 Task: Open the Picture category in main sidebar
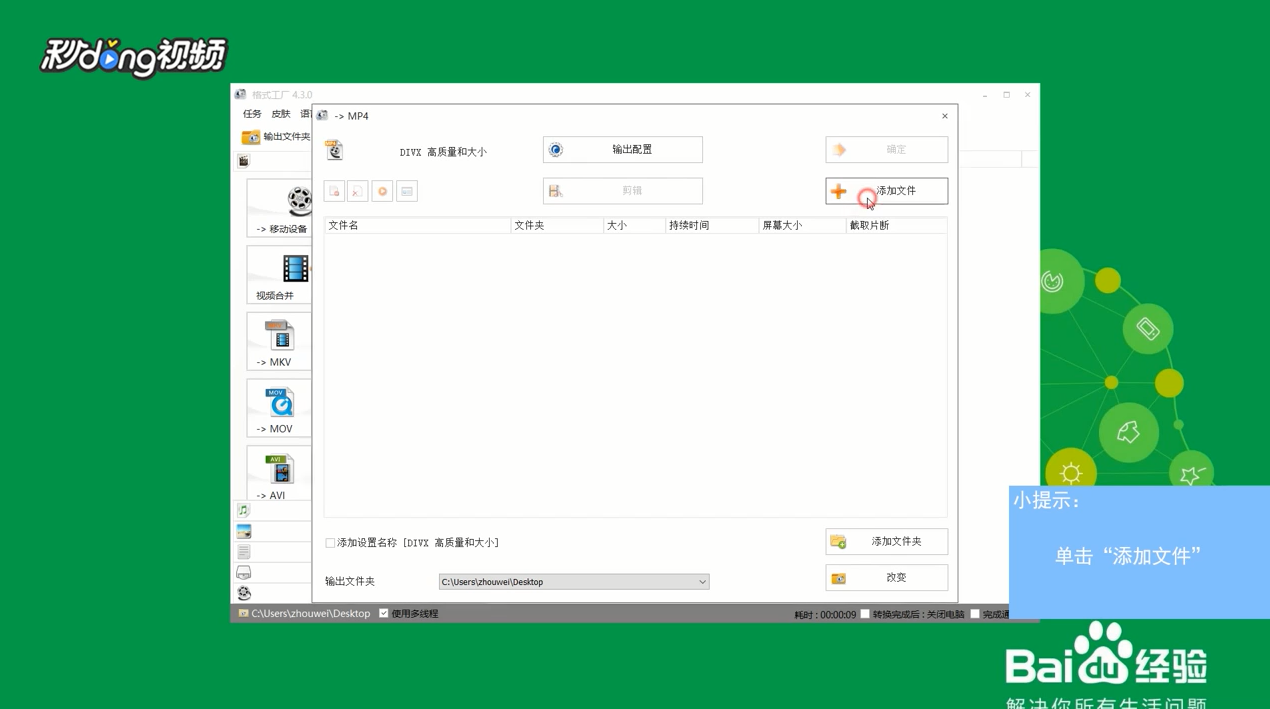pos(244,531)
